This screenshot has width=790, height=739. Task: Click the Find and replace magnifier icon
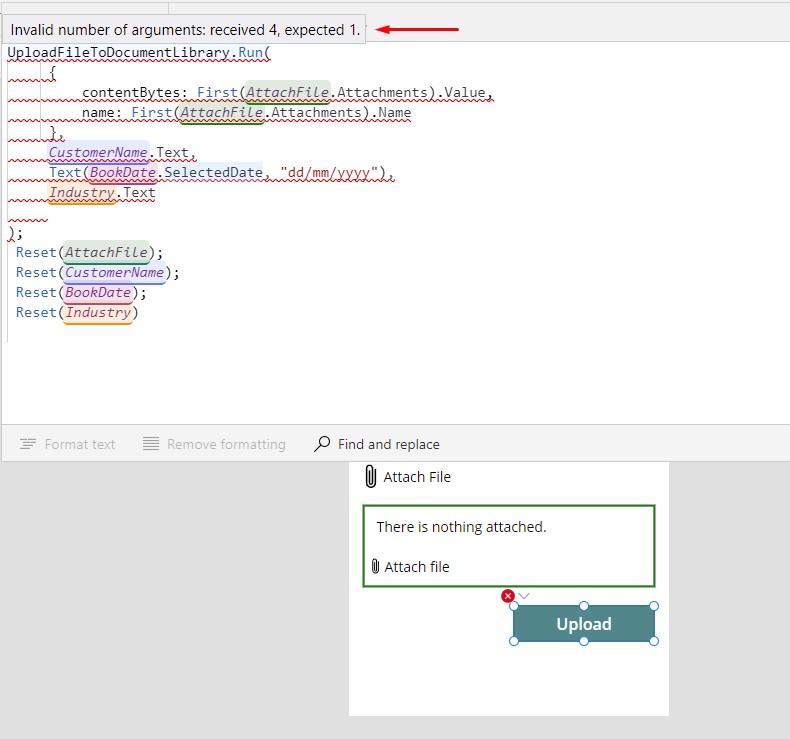[x=322, y=444]
